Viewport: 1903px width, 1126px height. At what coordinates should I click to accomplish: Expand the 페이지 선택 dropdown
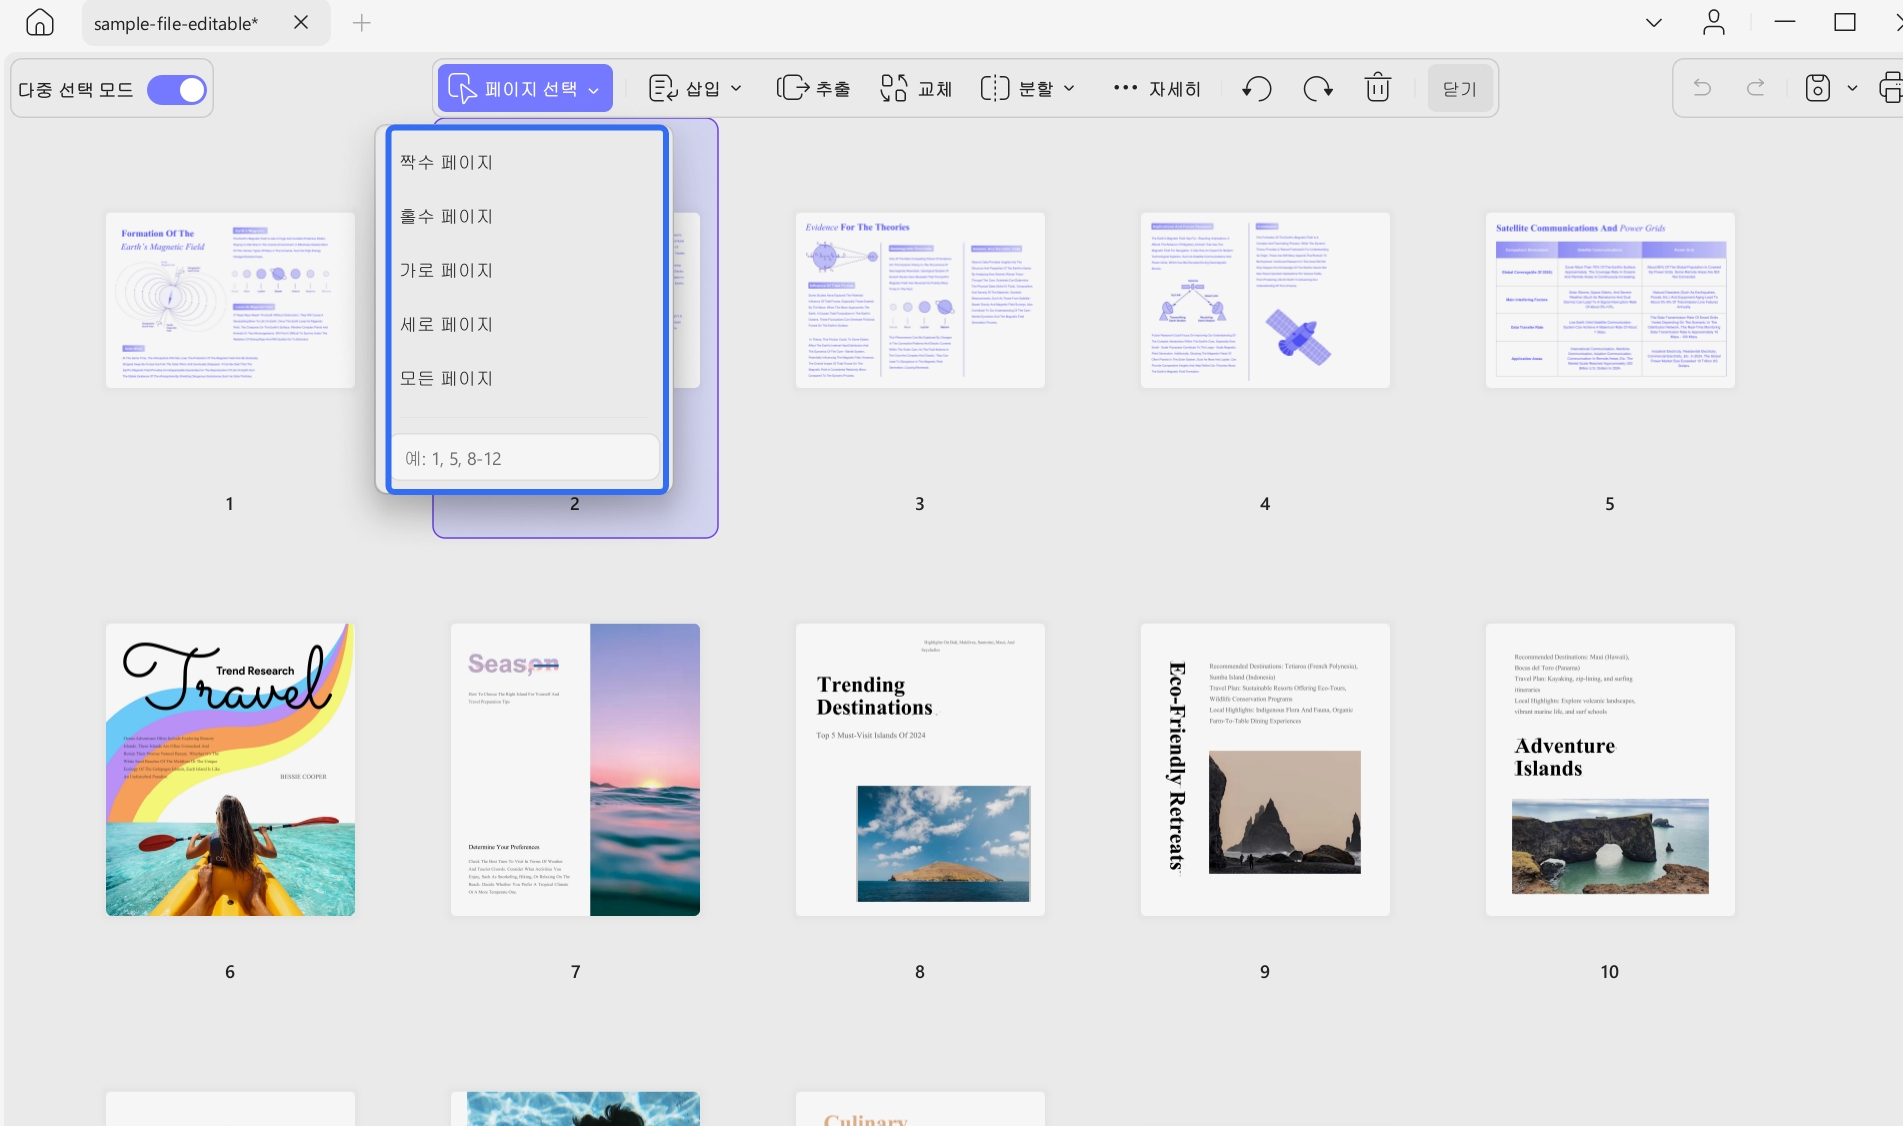pyautogui.click(x=524, y=89)
